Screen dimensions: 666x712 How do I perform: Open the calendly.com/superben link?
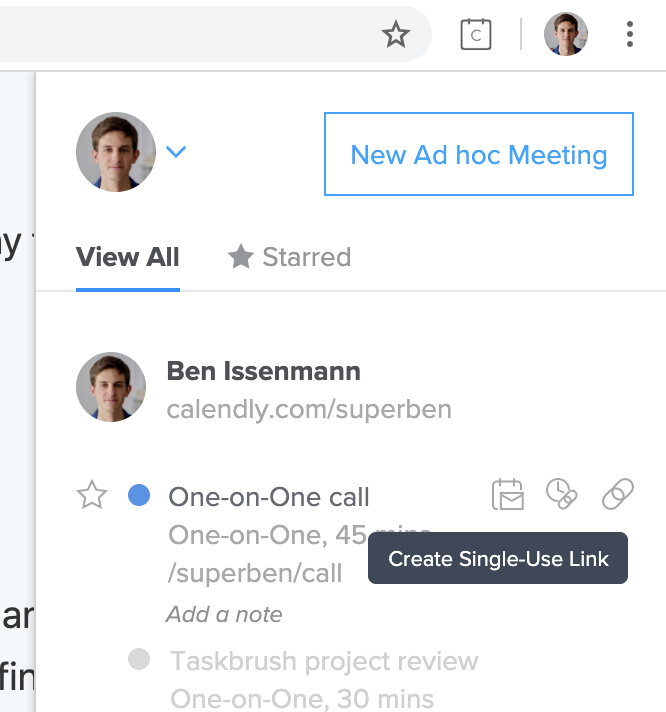tap(309, 409)
